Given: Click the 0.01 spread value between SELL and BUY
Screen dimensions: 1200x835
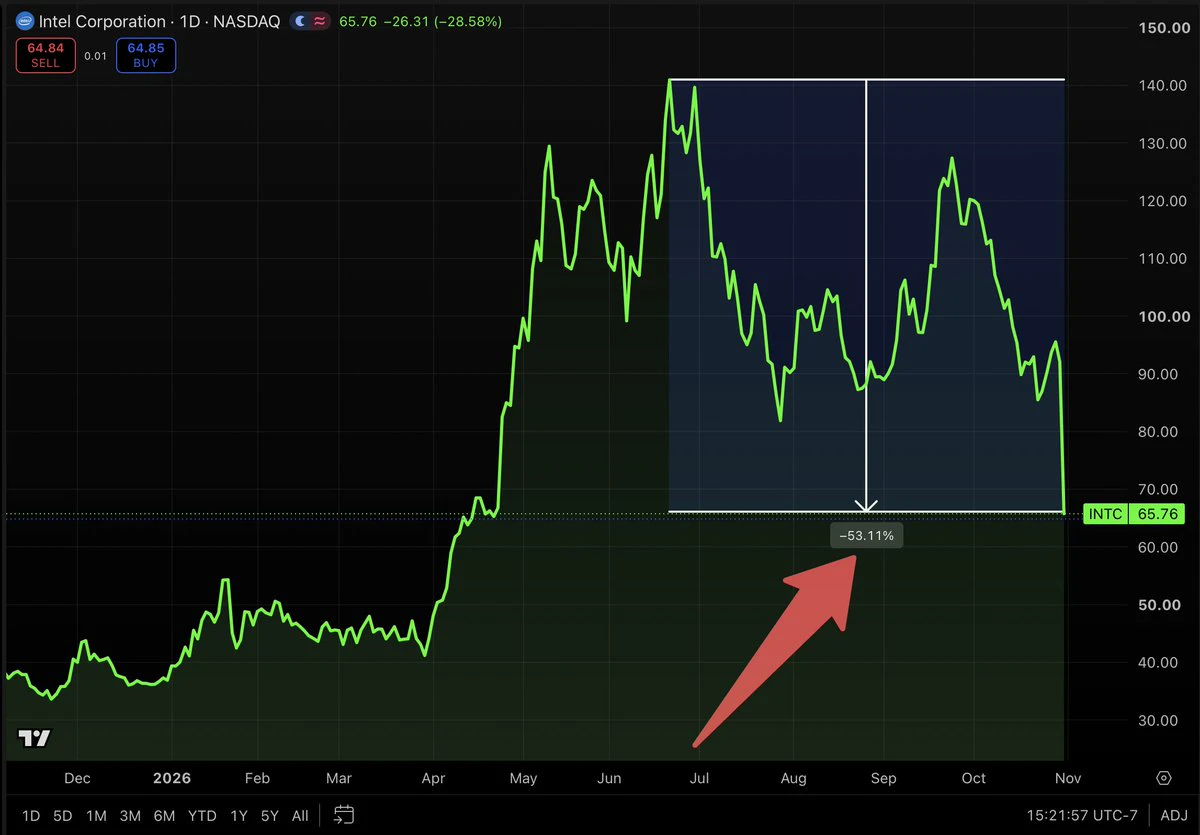Looking at the screenshot, I should (x=95, y=56).
